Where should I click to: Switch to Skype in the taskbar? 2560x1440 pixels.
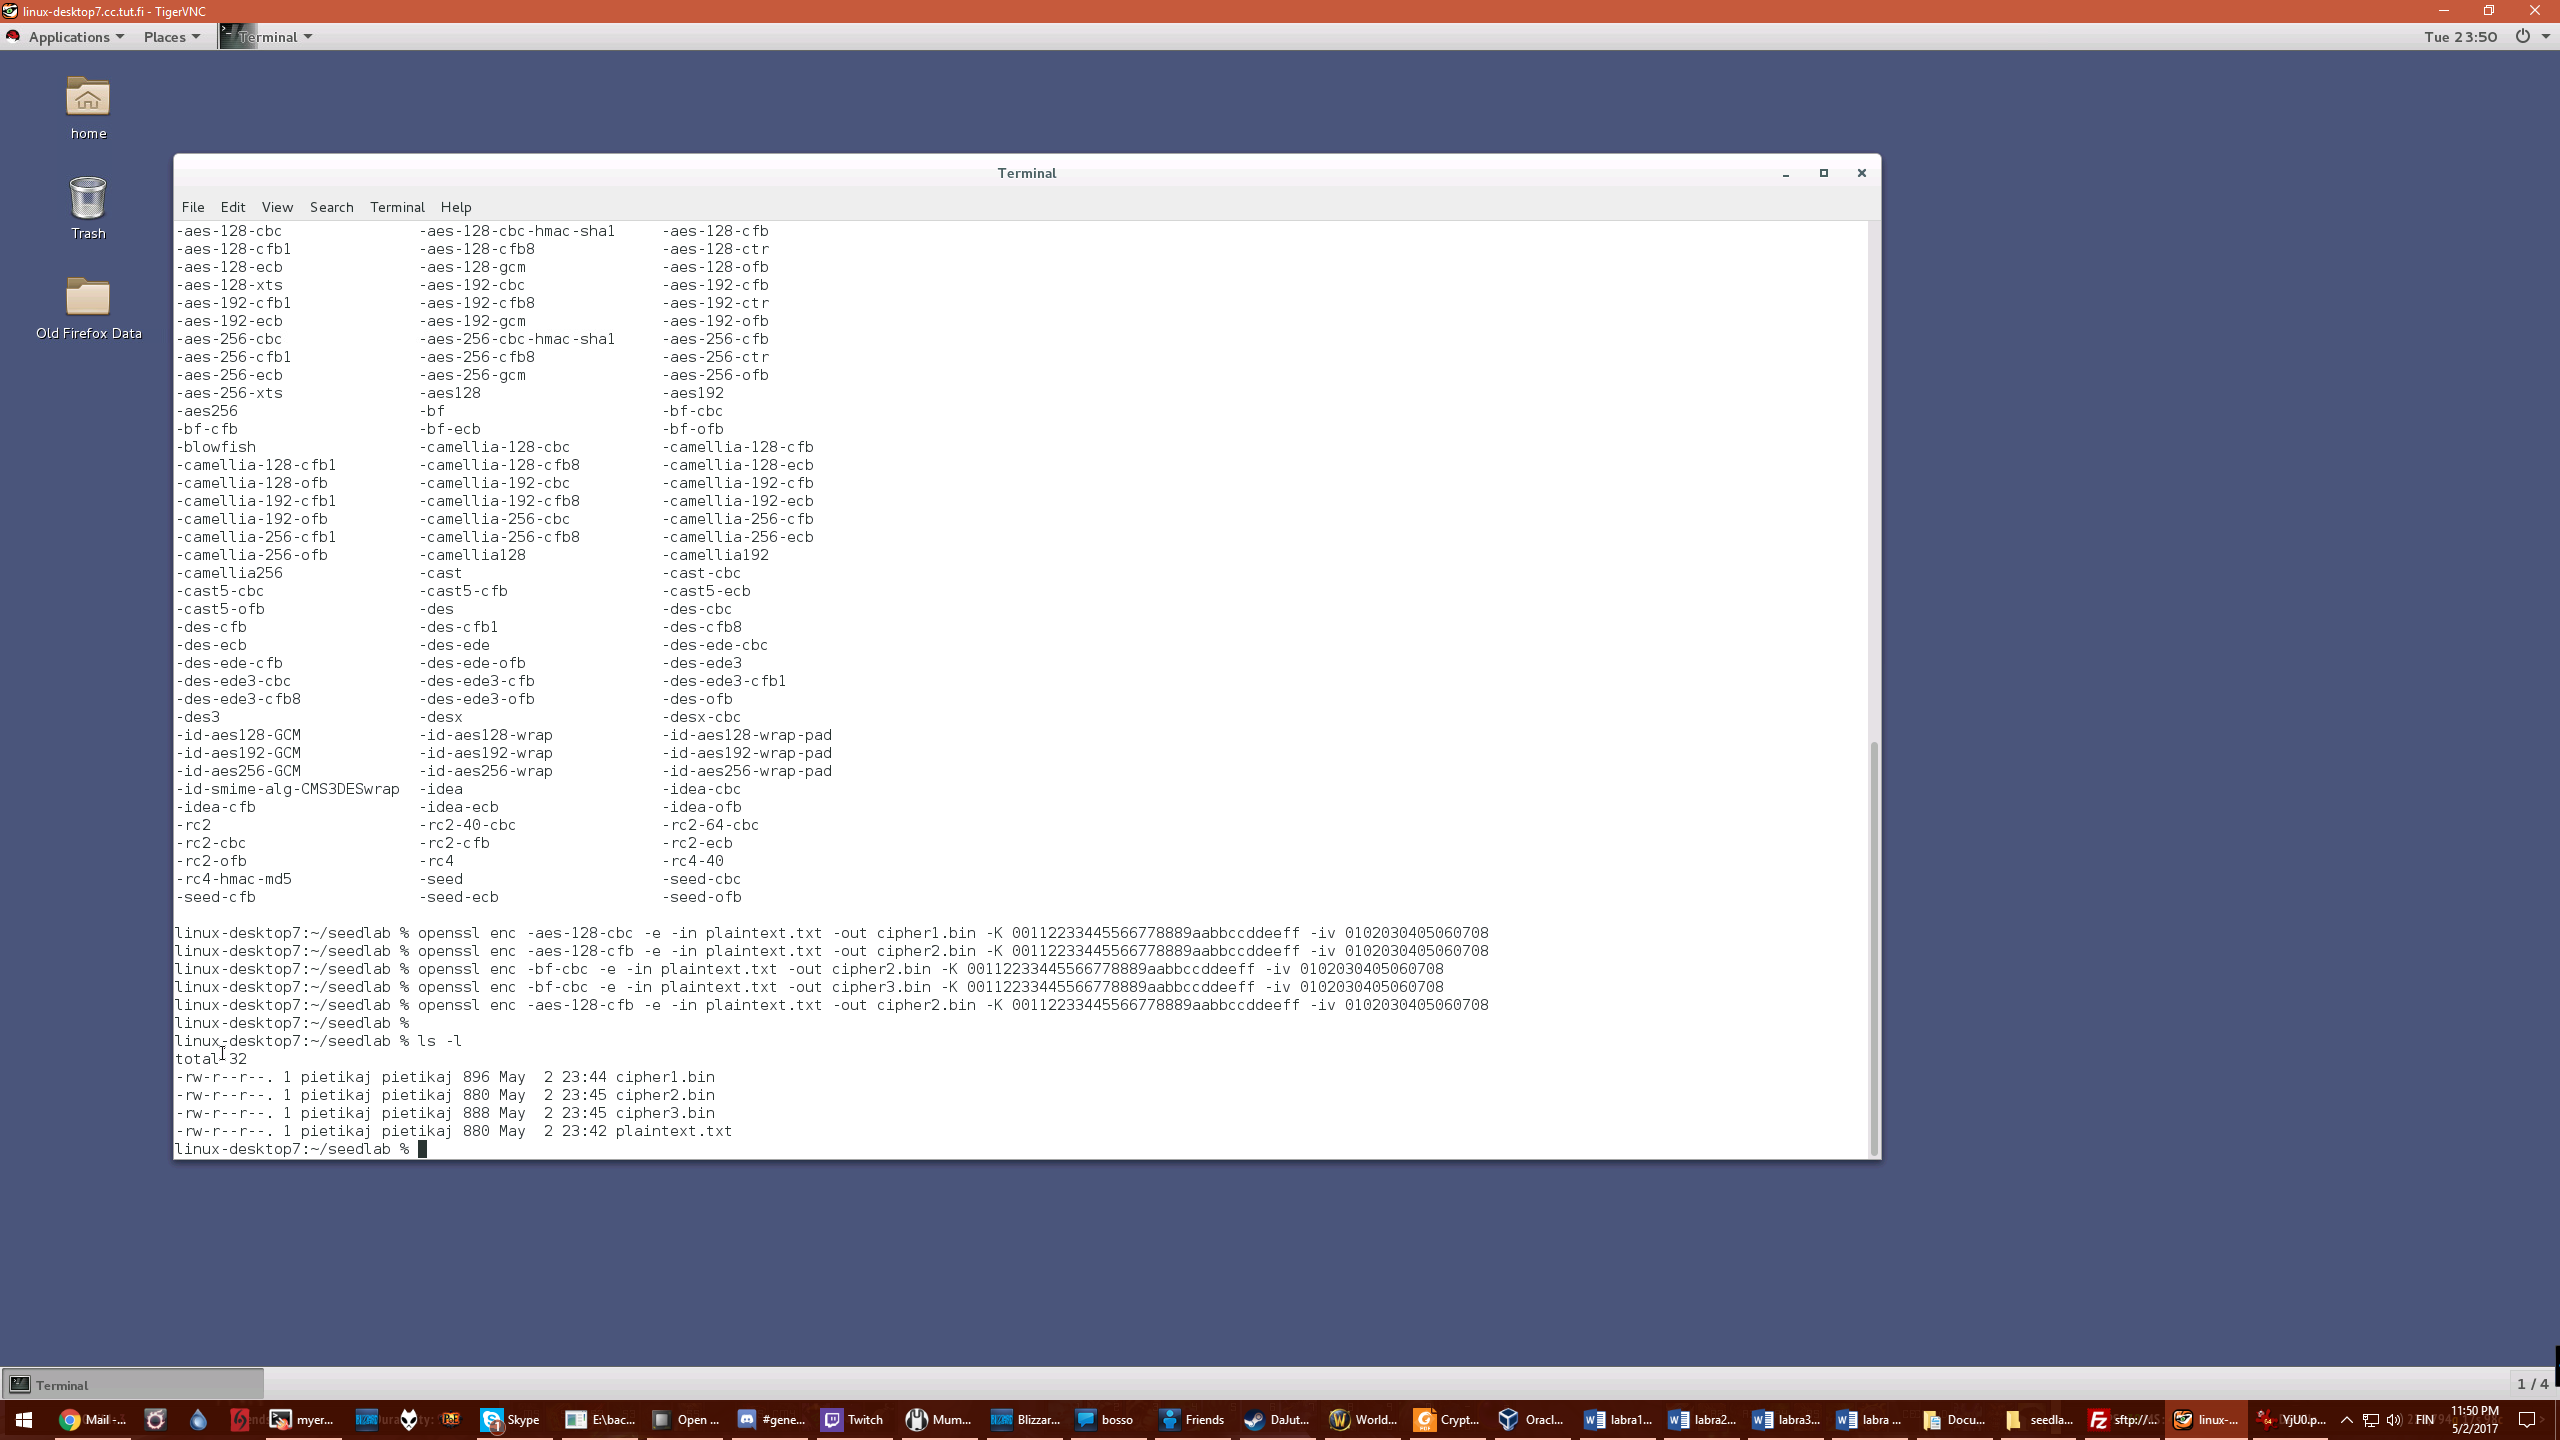click(511, 1419)
